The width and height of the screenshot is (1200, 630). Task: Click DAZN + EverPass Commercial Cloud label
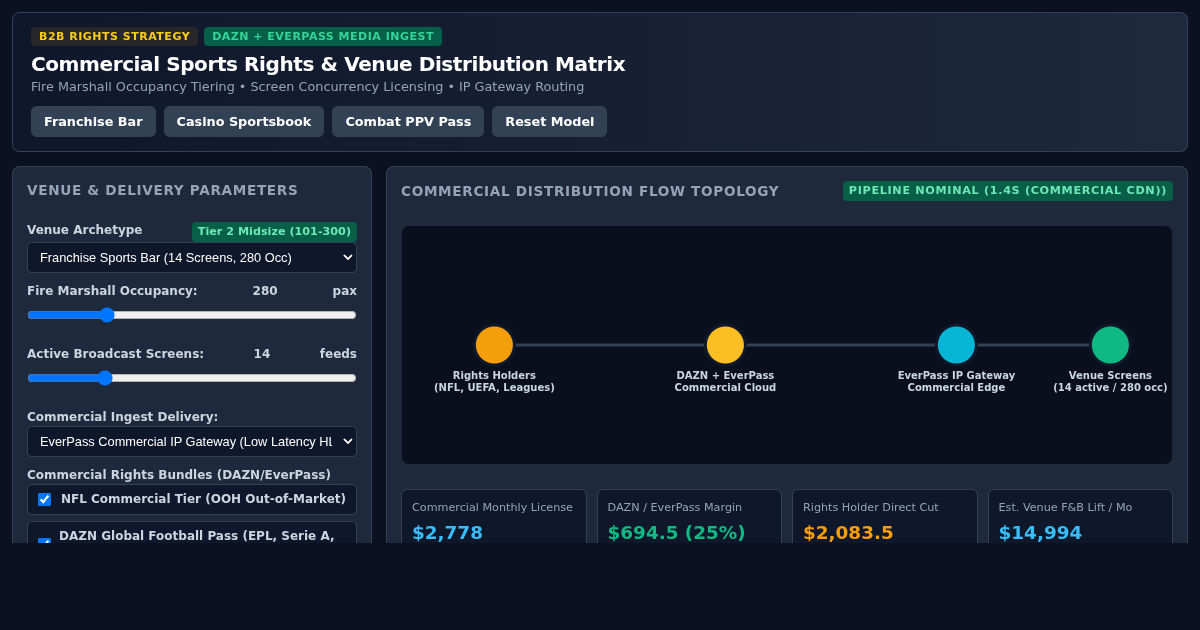[725, 381]
